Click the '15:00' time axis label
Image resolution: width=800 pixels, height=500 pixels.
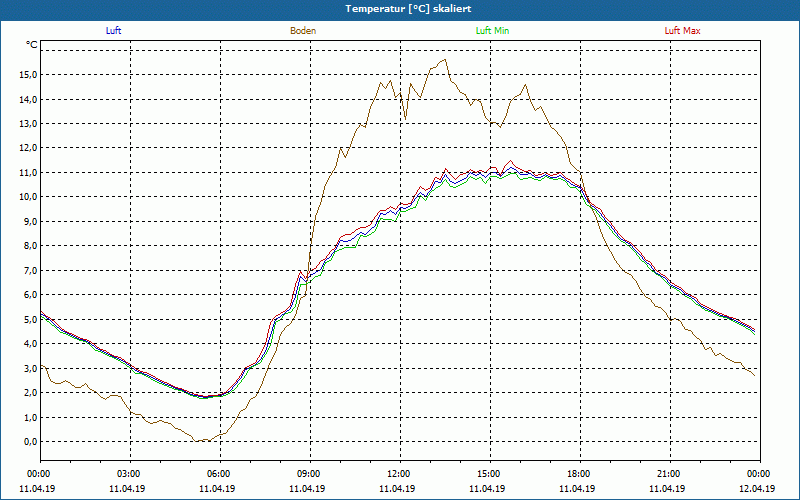click(x=490, y=474)
